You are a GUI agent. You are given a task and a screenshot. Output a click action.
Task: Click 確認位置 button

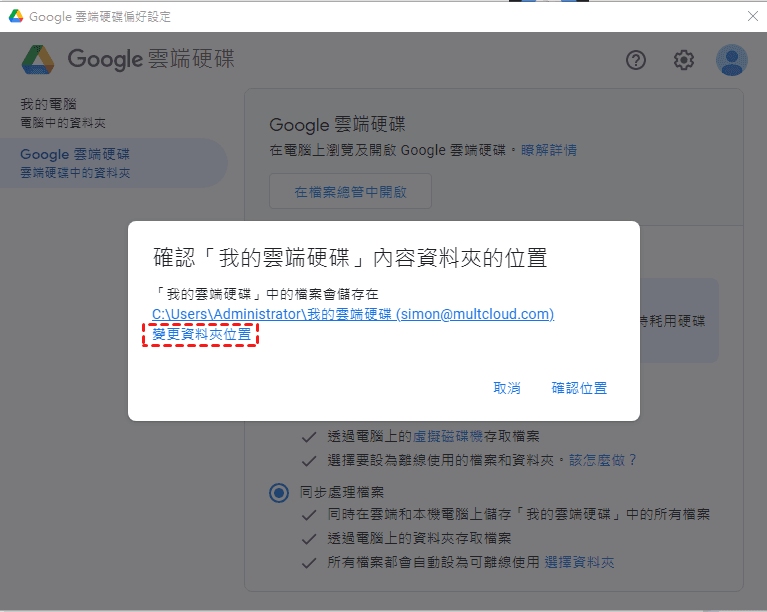(579, 388)
